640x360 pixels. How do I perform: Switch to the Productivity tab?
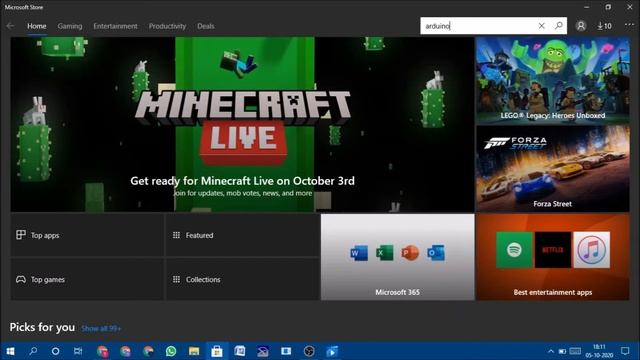[x=167, y=26]
